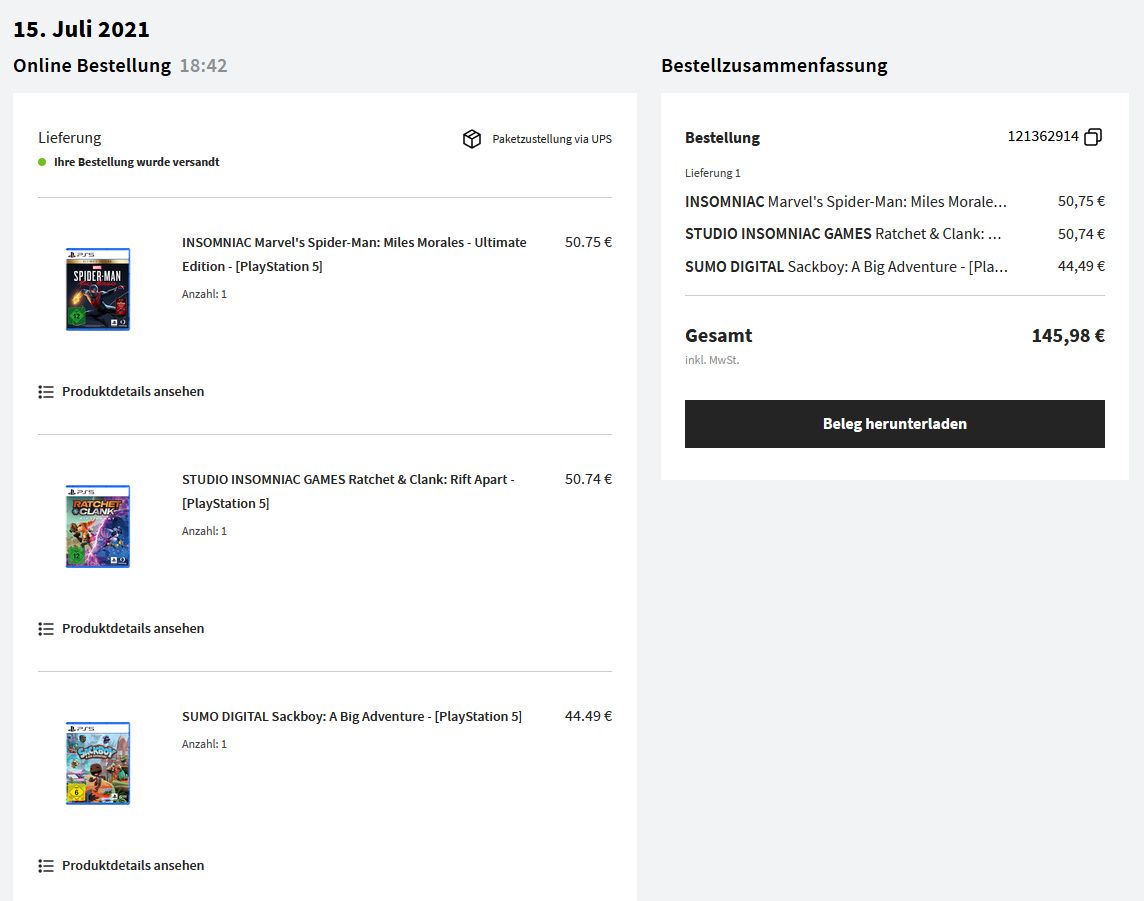Click list icon beside Spider-Man product details
The image size is (1144, 901).
pyautogui.click(x=46, y=392)
